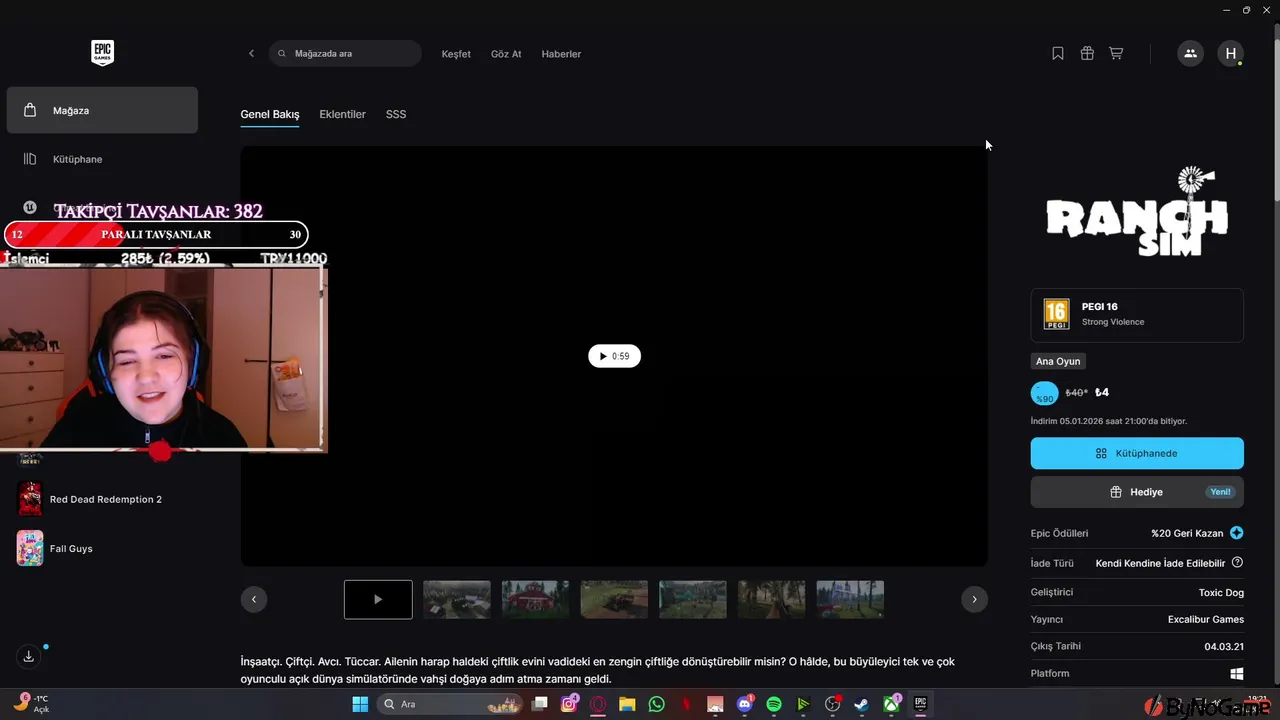The image size is (1280, 720).
Task: Select the red barn screenshot thumbnail
Action: coord(535,599)
